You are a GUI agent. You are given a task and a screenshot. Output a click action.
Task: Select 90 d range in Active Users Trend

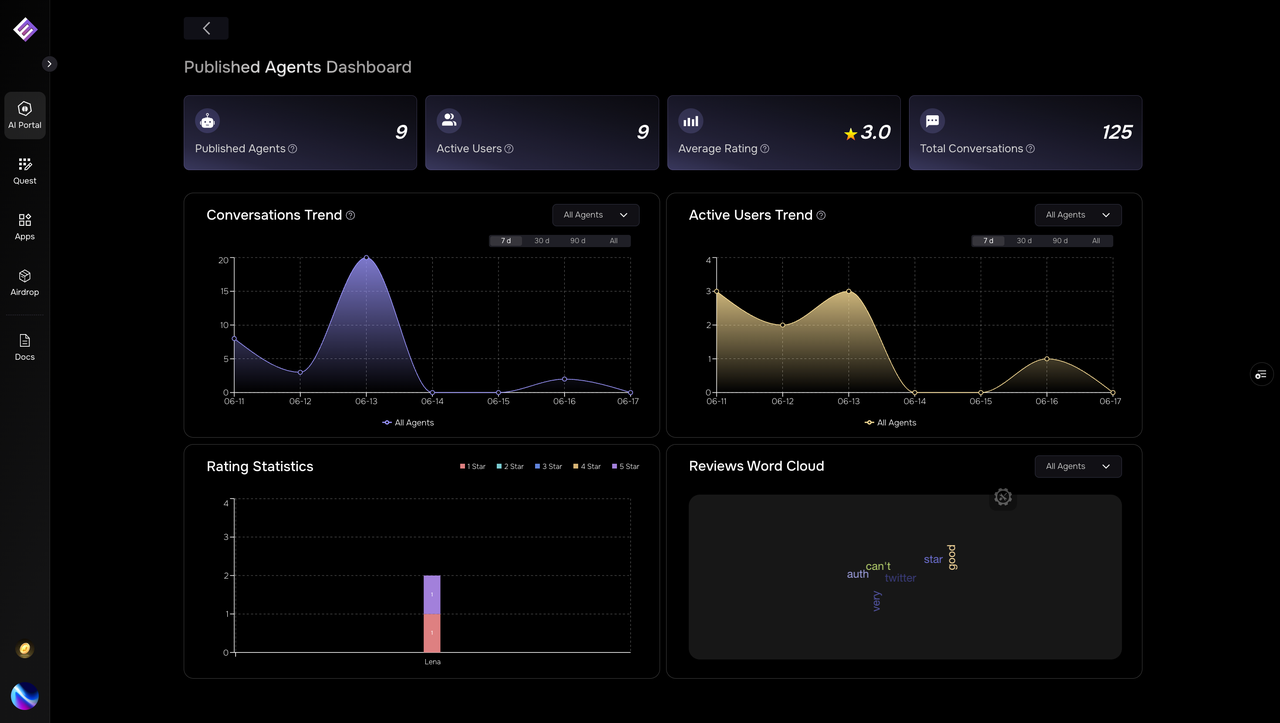[1060, 241]
